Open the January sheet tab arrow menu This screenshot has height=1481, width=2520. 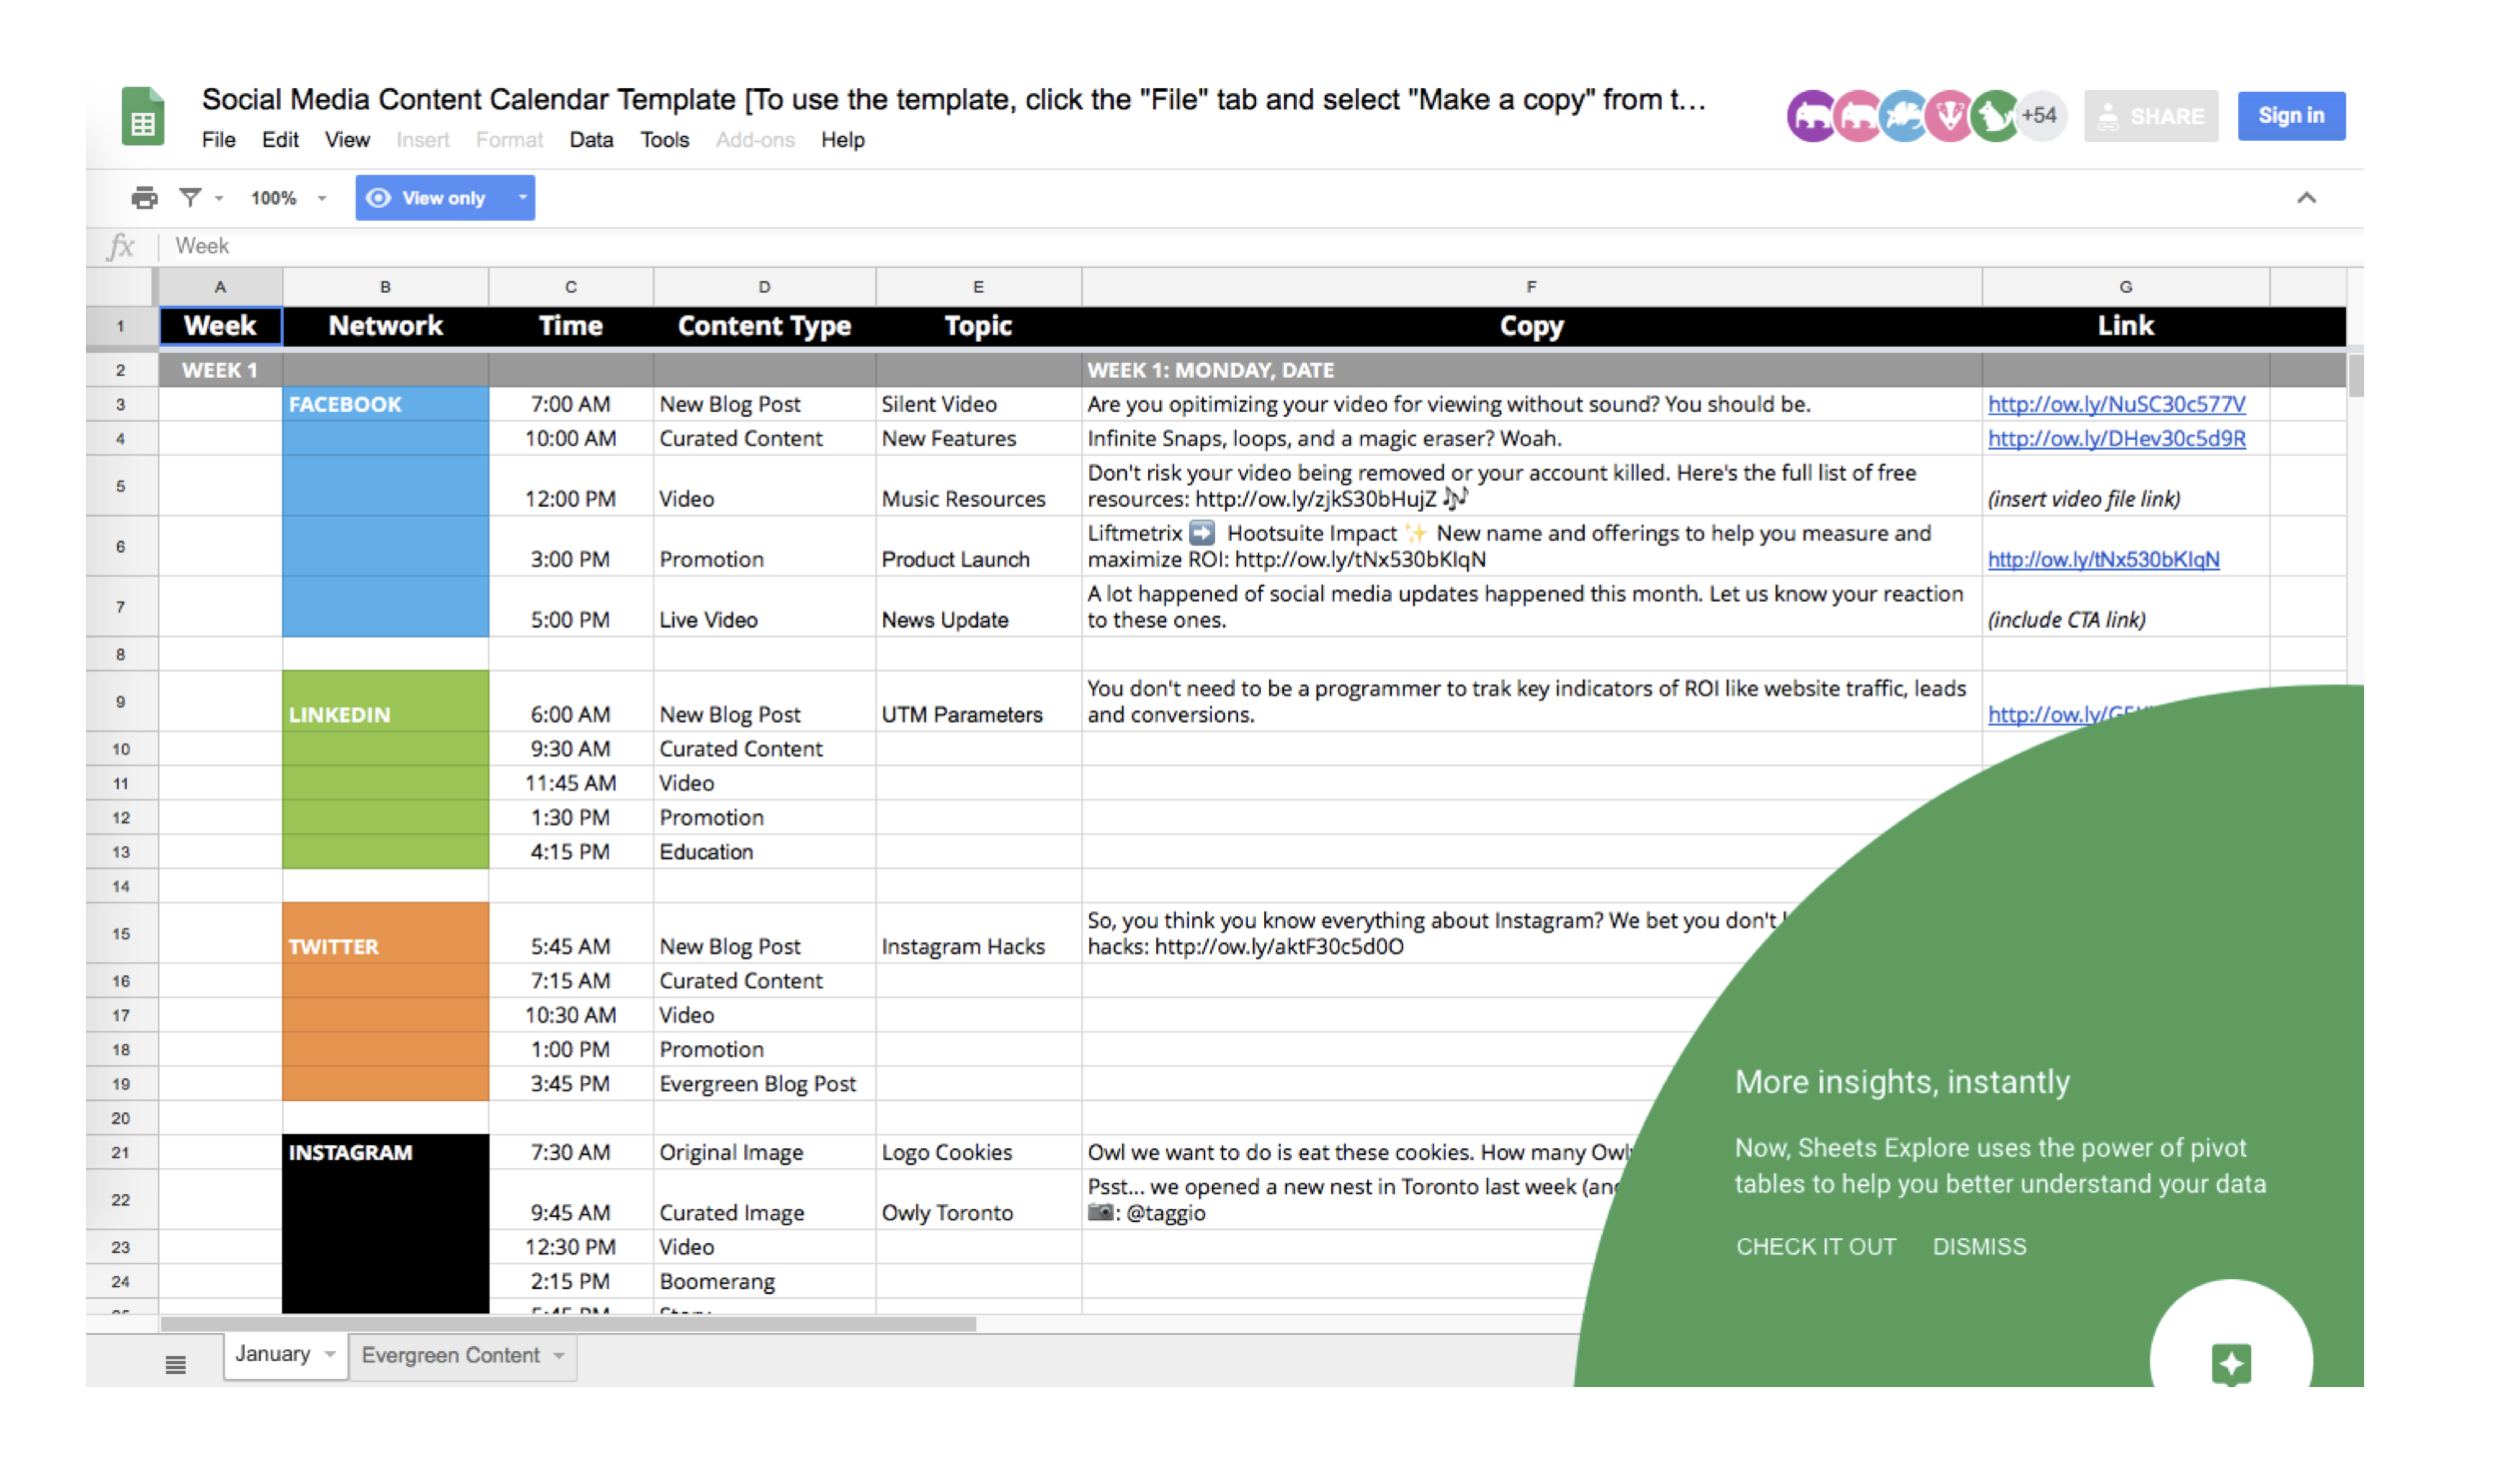click(330, 1354)
